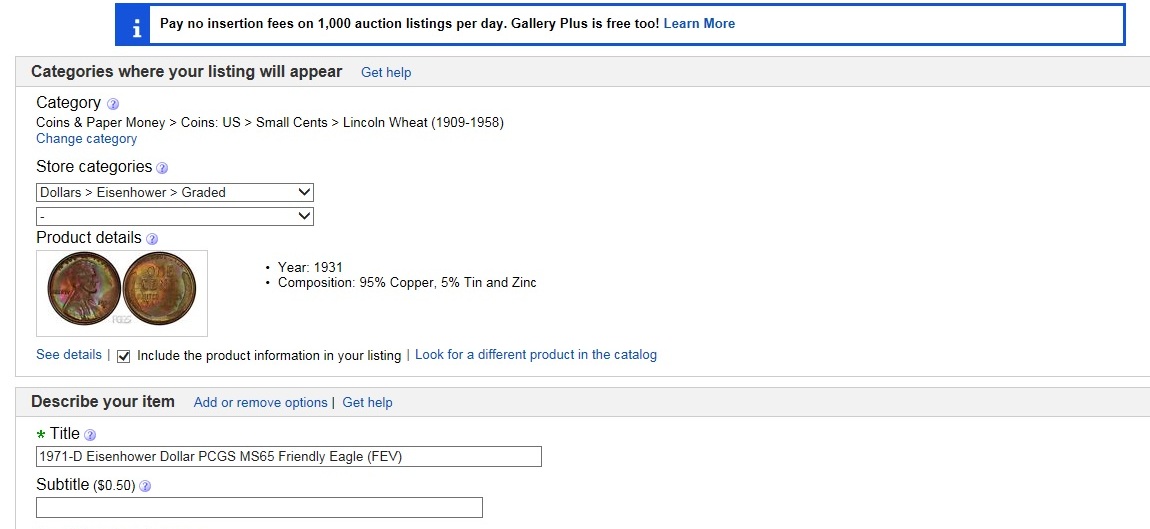The image size is (1150, 529).
Task: Click the blue info icon in the banner
Action: click(133, 24)
